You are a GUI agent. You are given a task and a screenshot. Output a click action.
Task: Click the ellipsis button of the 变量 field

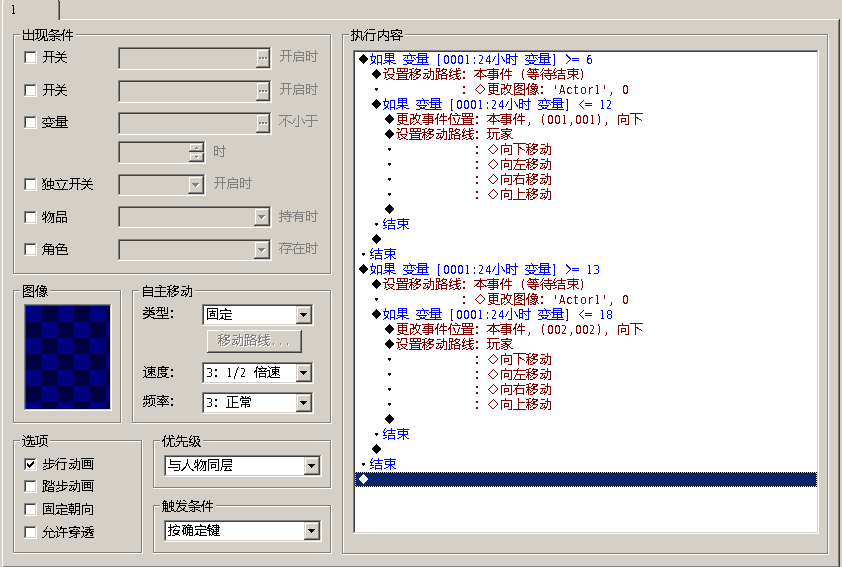[262, 123]
